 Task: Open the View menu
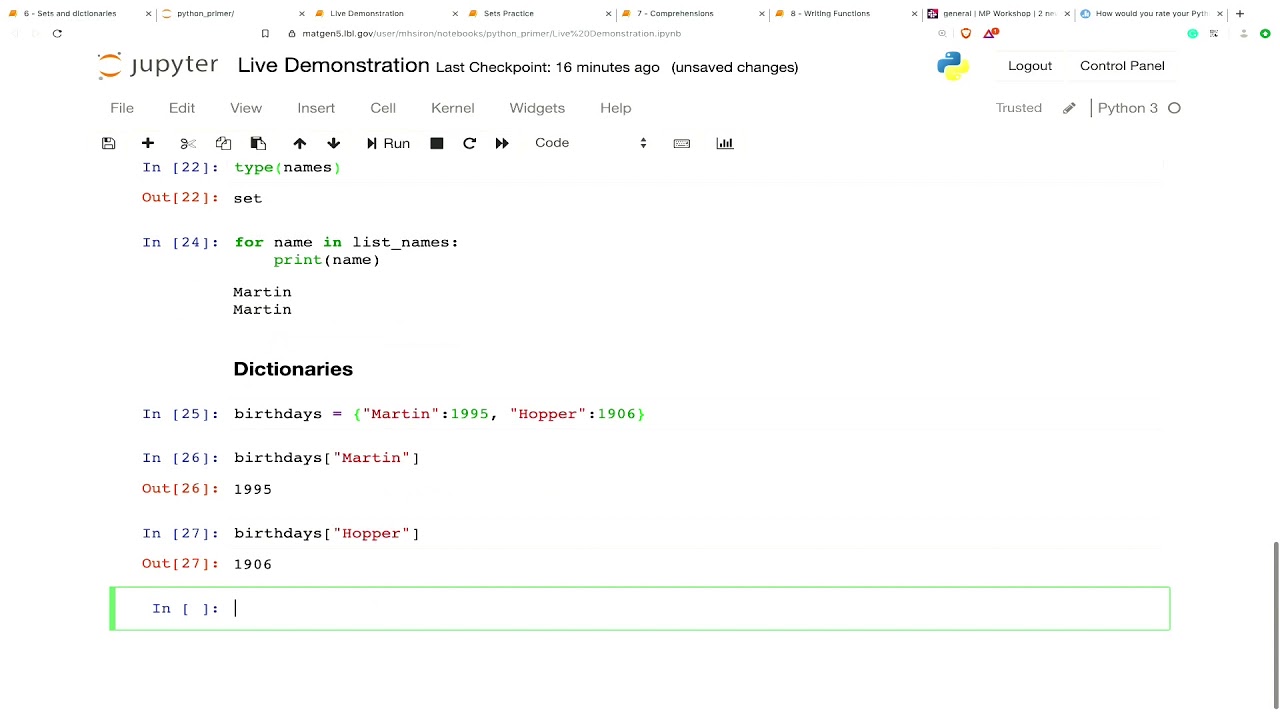[246, 108]
